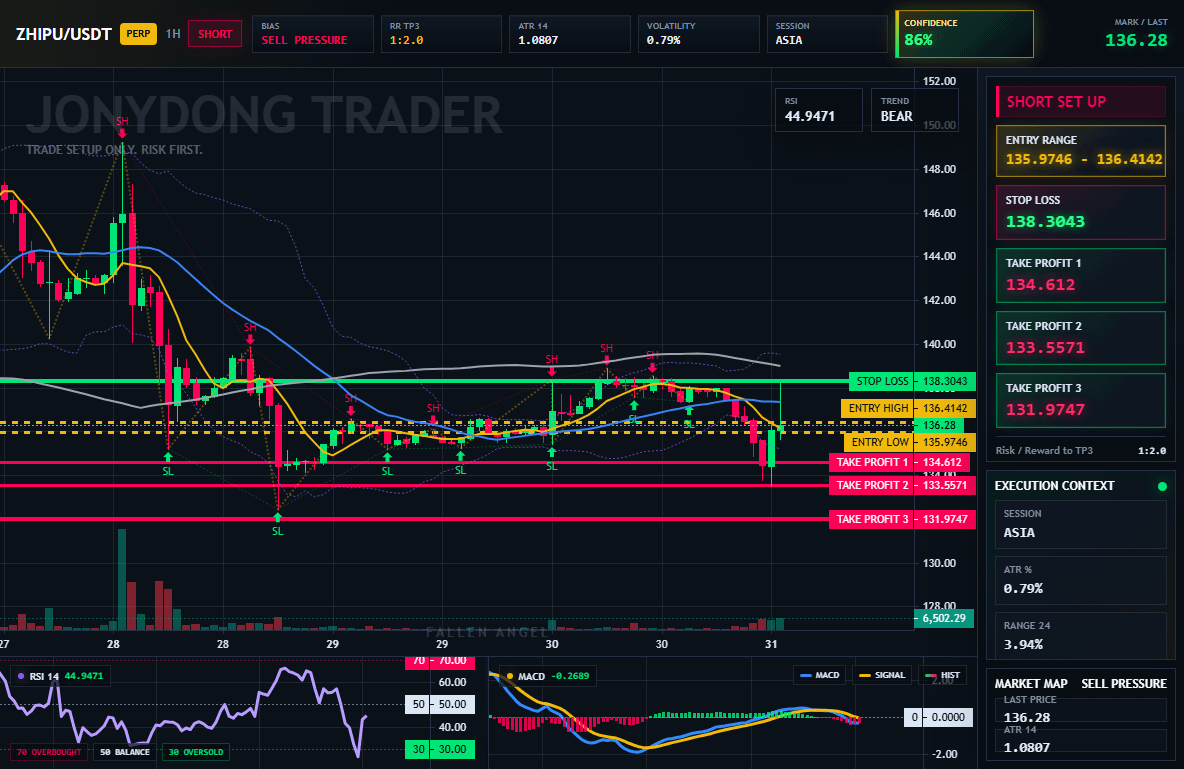Click the Confidence 86% card
1184x769 pixels.
(x=964, y=34)
